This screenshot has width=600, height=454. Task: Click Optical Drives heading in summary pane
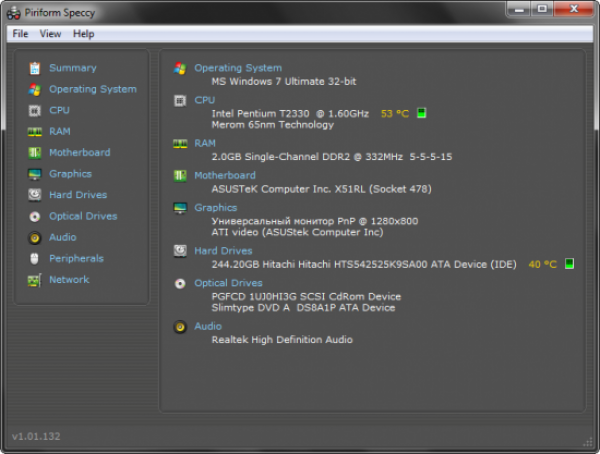228,283
